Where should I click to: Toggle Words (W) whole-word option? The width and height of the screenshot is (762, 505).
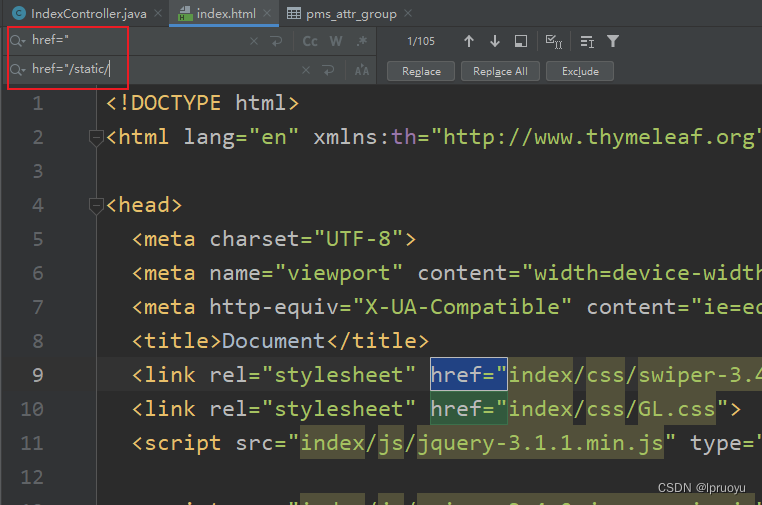click(336, 41)
